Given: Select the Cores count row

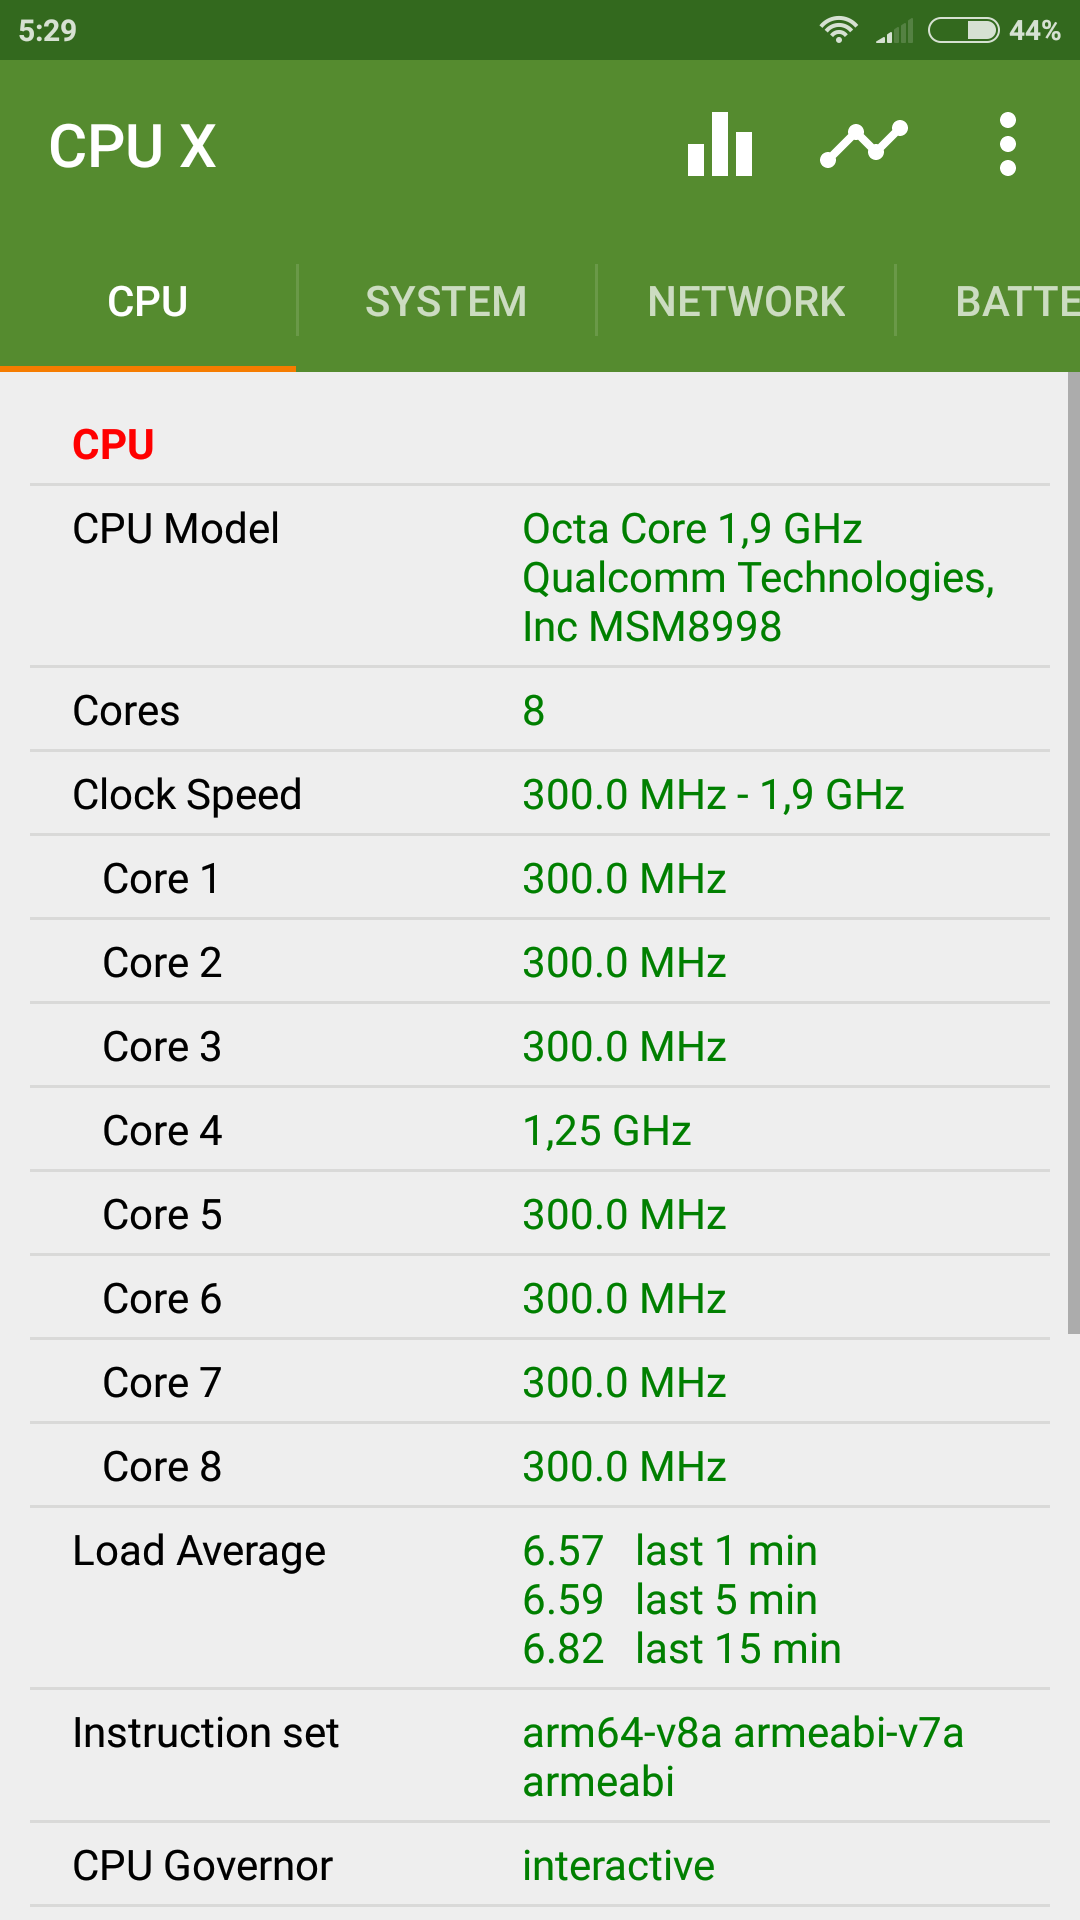Looking at the screenshot, I should coord(540,710).
